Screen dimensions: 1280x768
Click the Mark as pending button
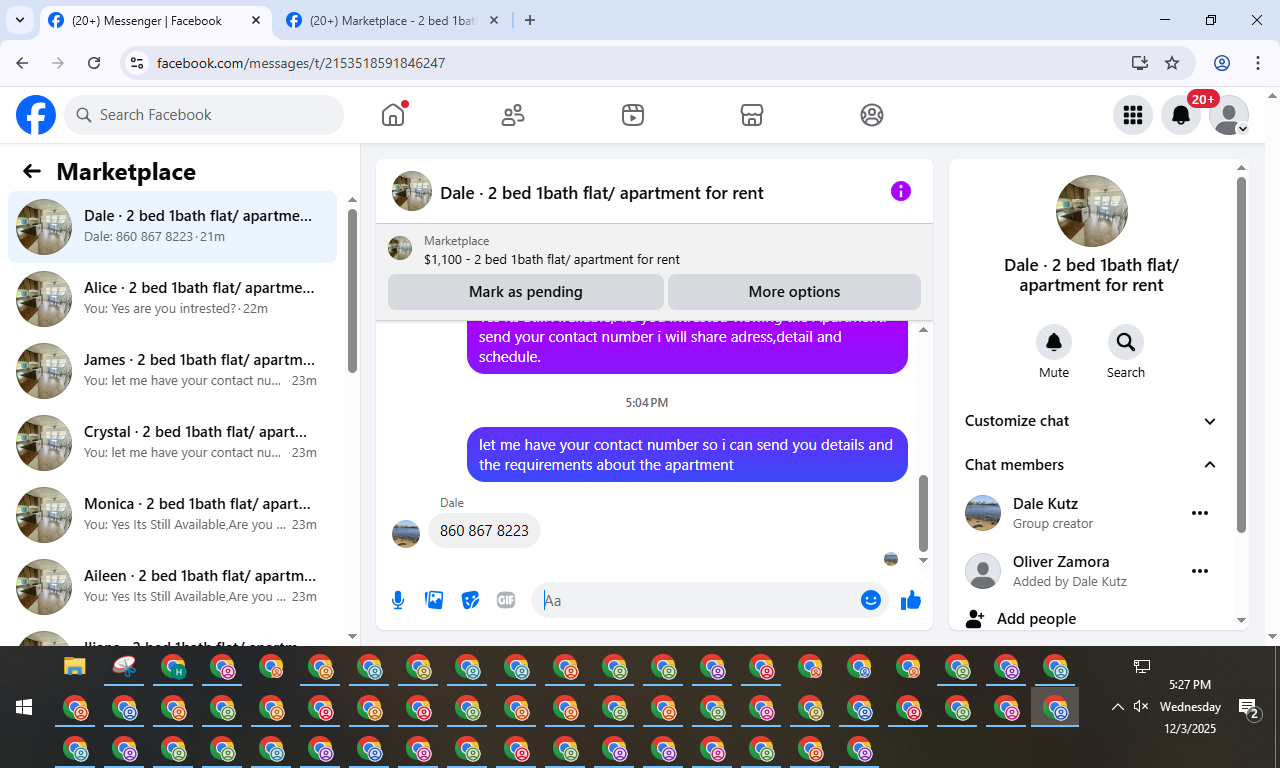(526, 292)
